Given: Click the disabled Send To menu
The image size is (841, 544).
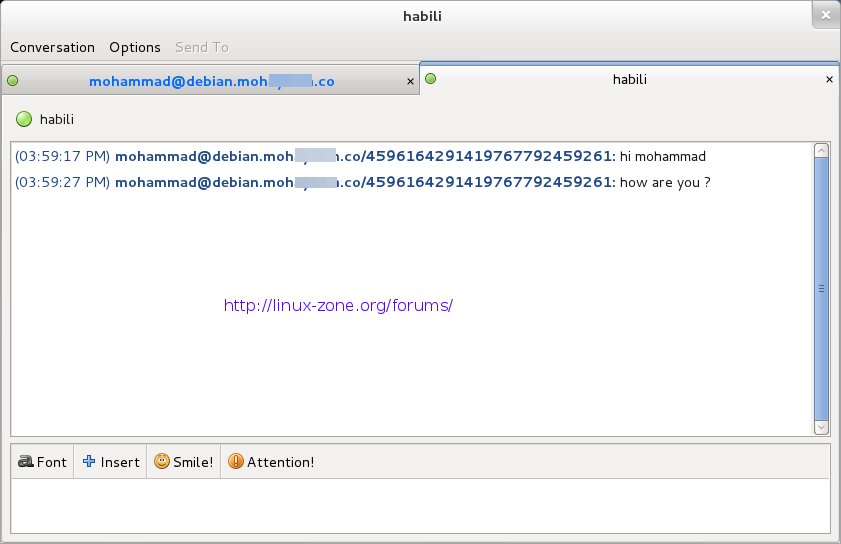Looking at the screenshot, I should click(x=202, y=47).
